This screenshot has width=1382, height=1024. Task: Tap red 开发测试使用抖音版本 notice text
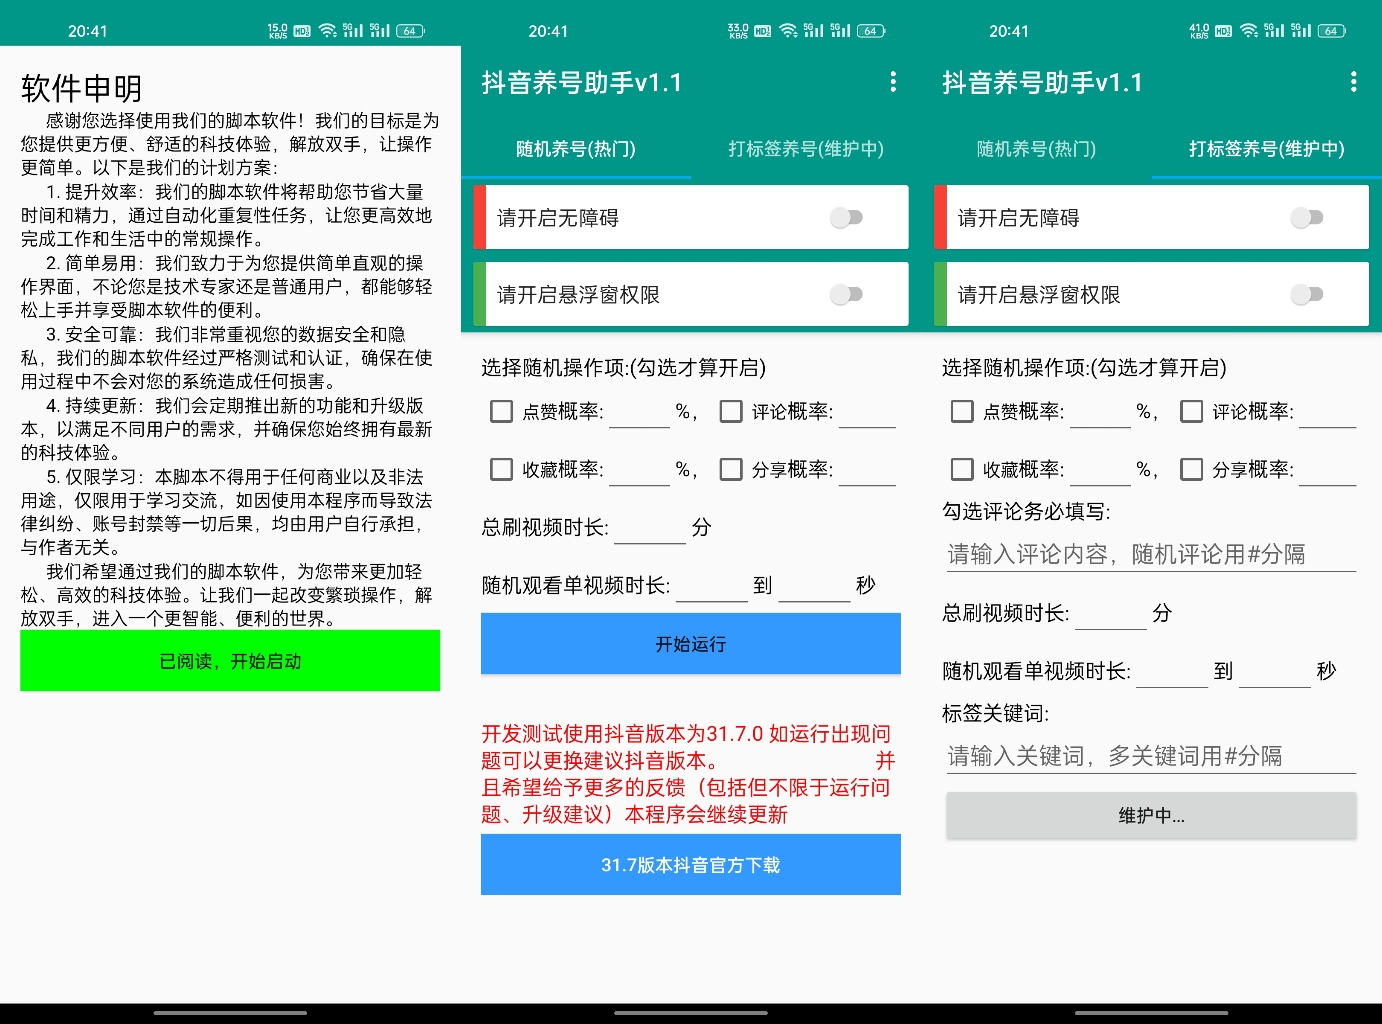click(x=688, y=774)
